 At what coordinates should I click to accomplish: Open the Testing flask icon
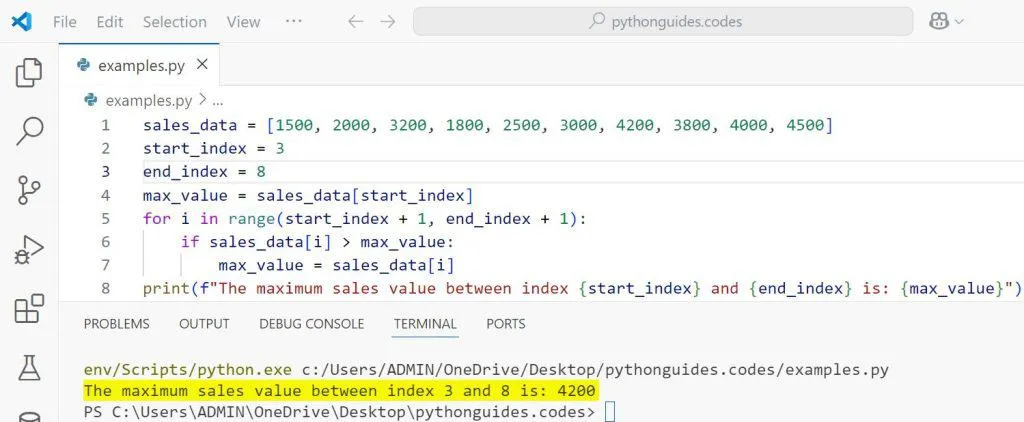[x=30, y=368]
